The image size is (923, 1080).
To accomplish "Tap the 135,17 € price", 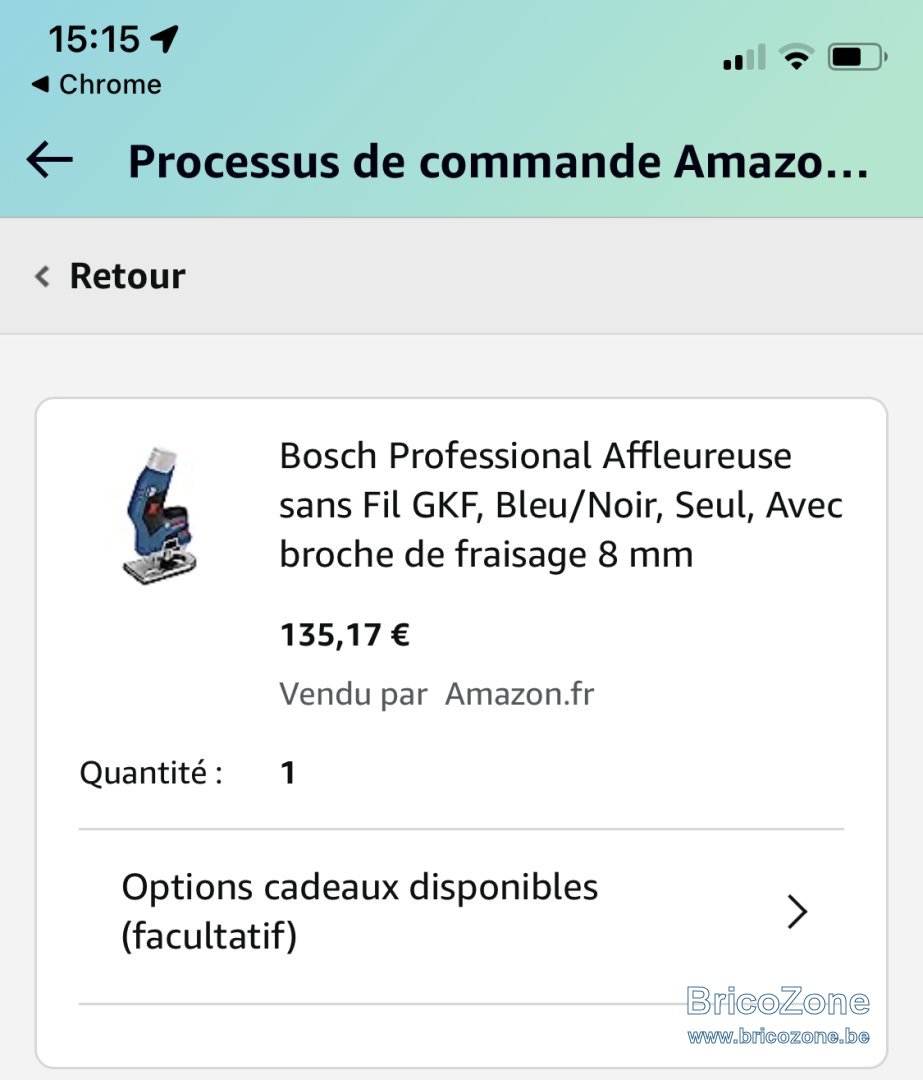I will pyautogui.click(x=344, y=634).
